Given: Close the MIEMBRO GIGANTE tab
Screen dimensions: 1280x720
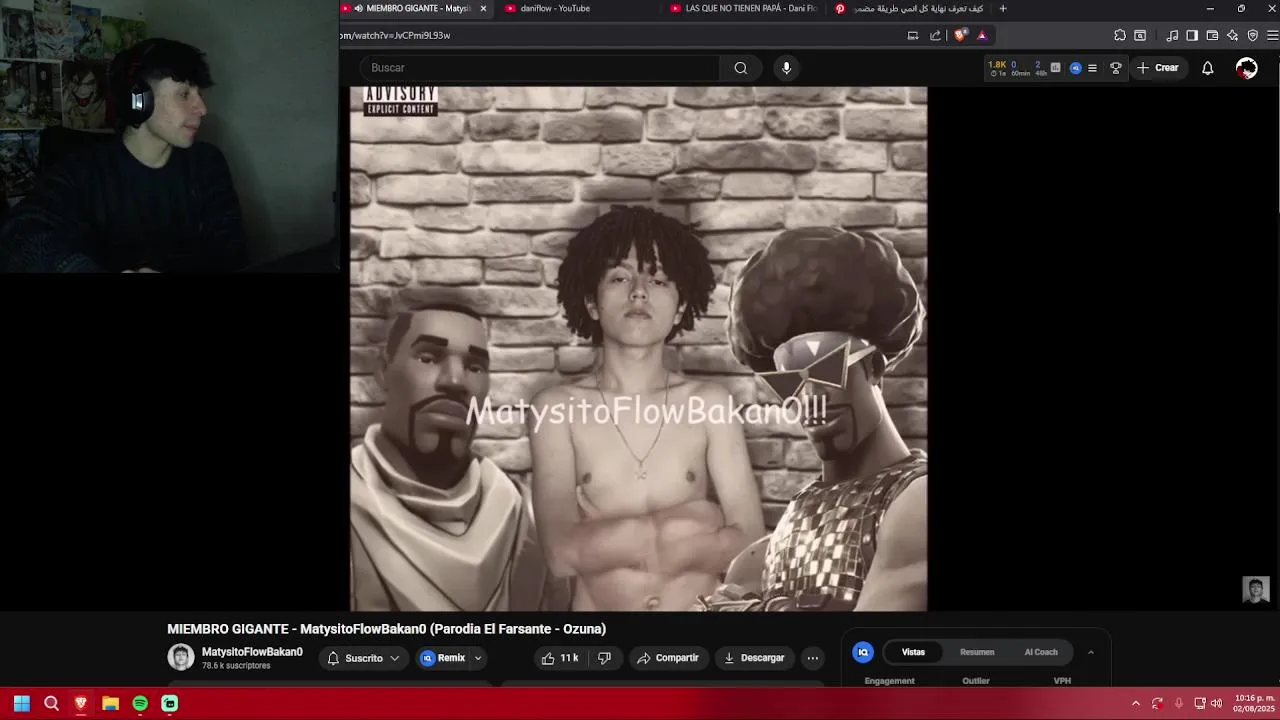Looking at the screenshot, I should click(x=483, y=8).
